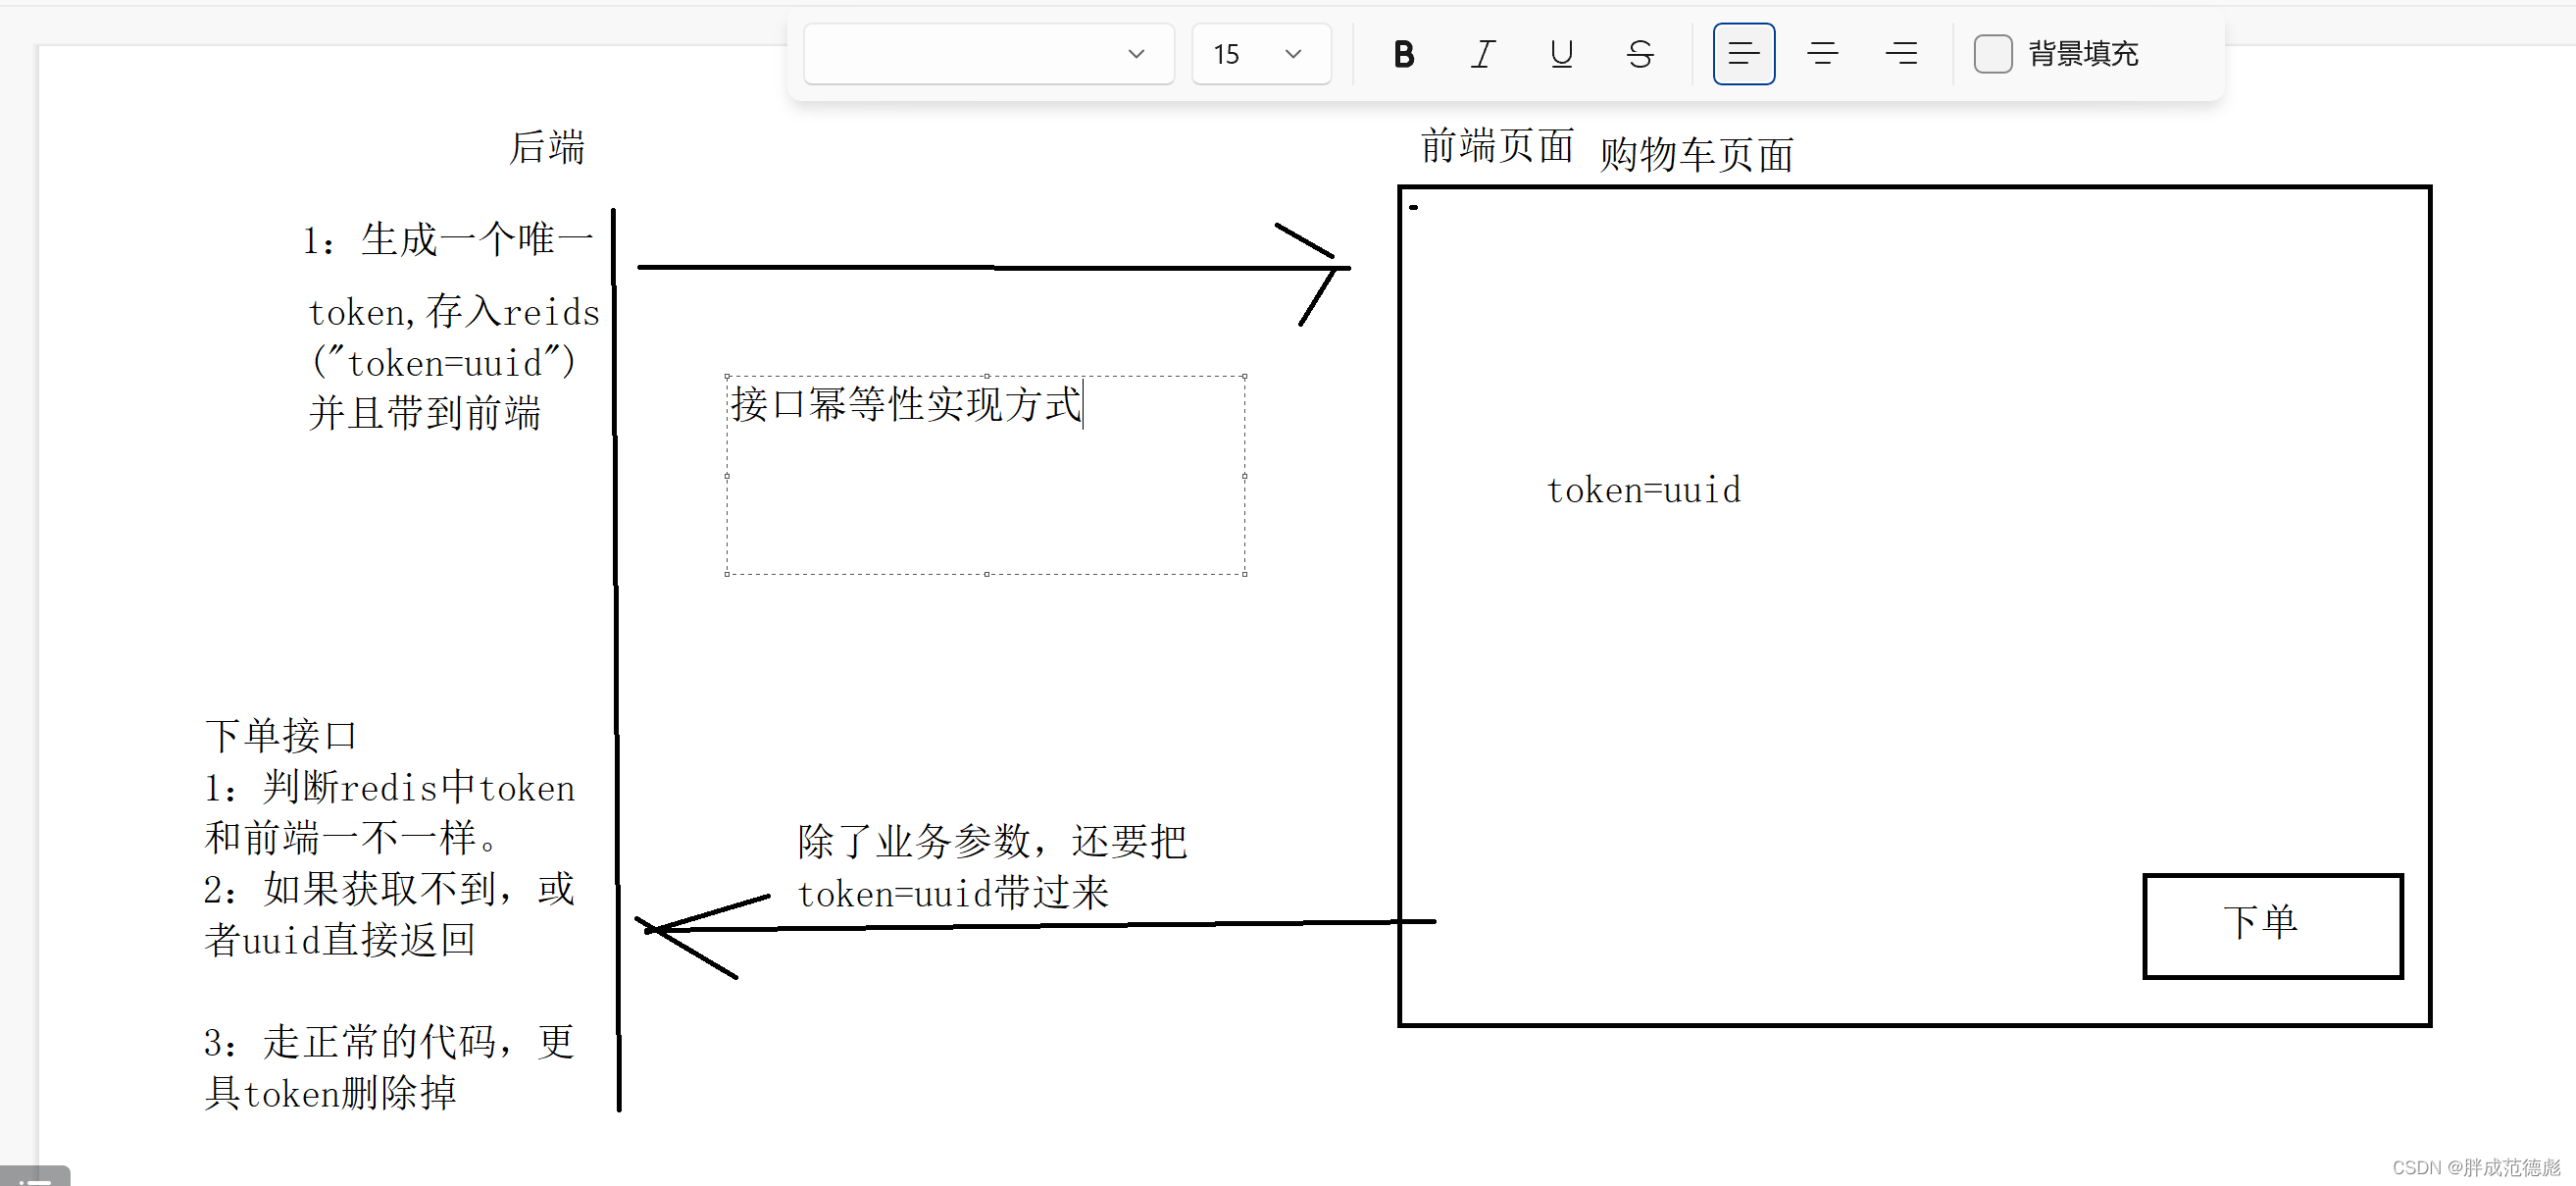
Task: Center align the text
Action: pos(1822,54)
